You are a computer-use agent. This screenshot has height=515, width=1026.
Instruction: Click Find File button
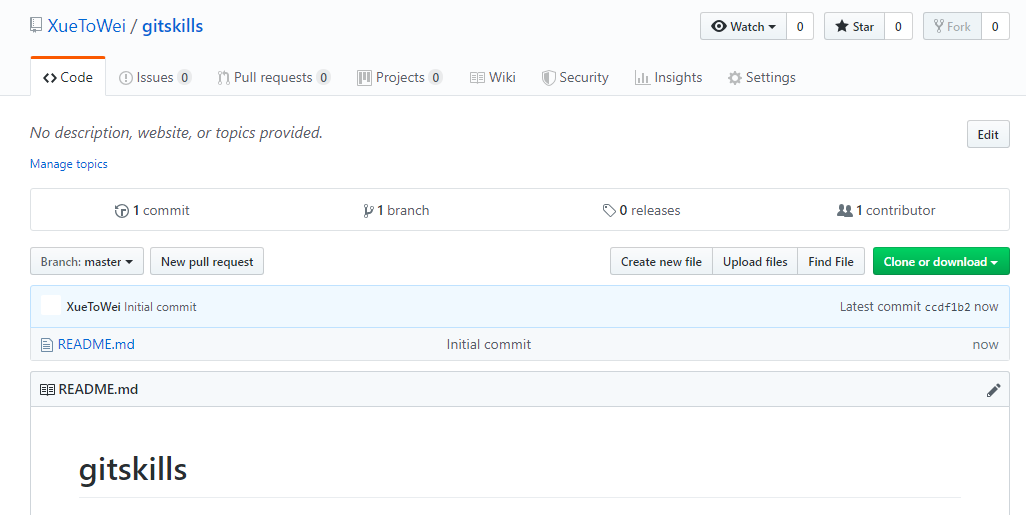pos(831,262)
